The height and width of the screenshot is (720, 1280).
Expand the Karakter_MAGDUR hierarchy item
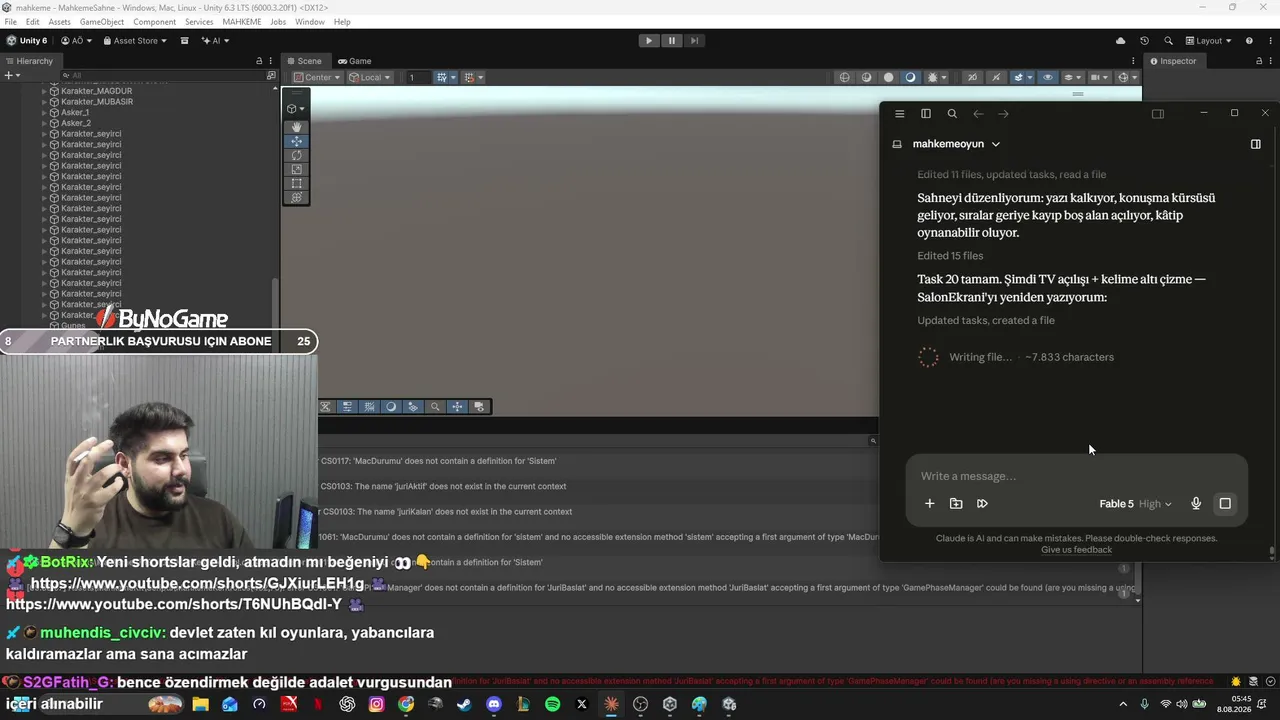pyautogui.click(x=45, y=91)
